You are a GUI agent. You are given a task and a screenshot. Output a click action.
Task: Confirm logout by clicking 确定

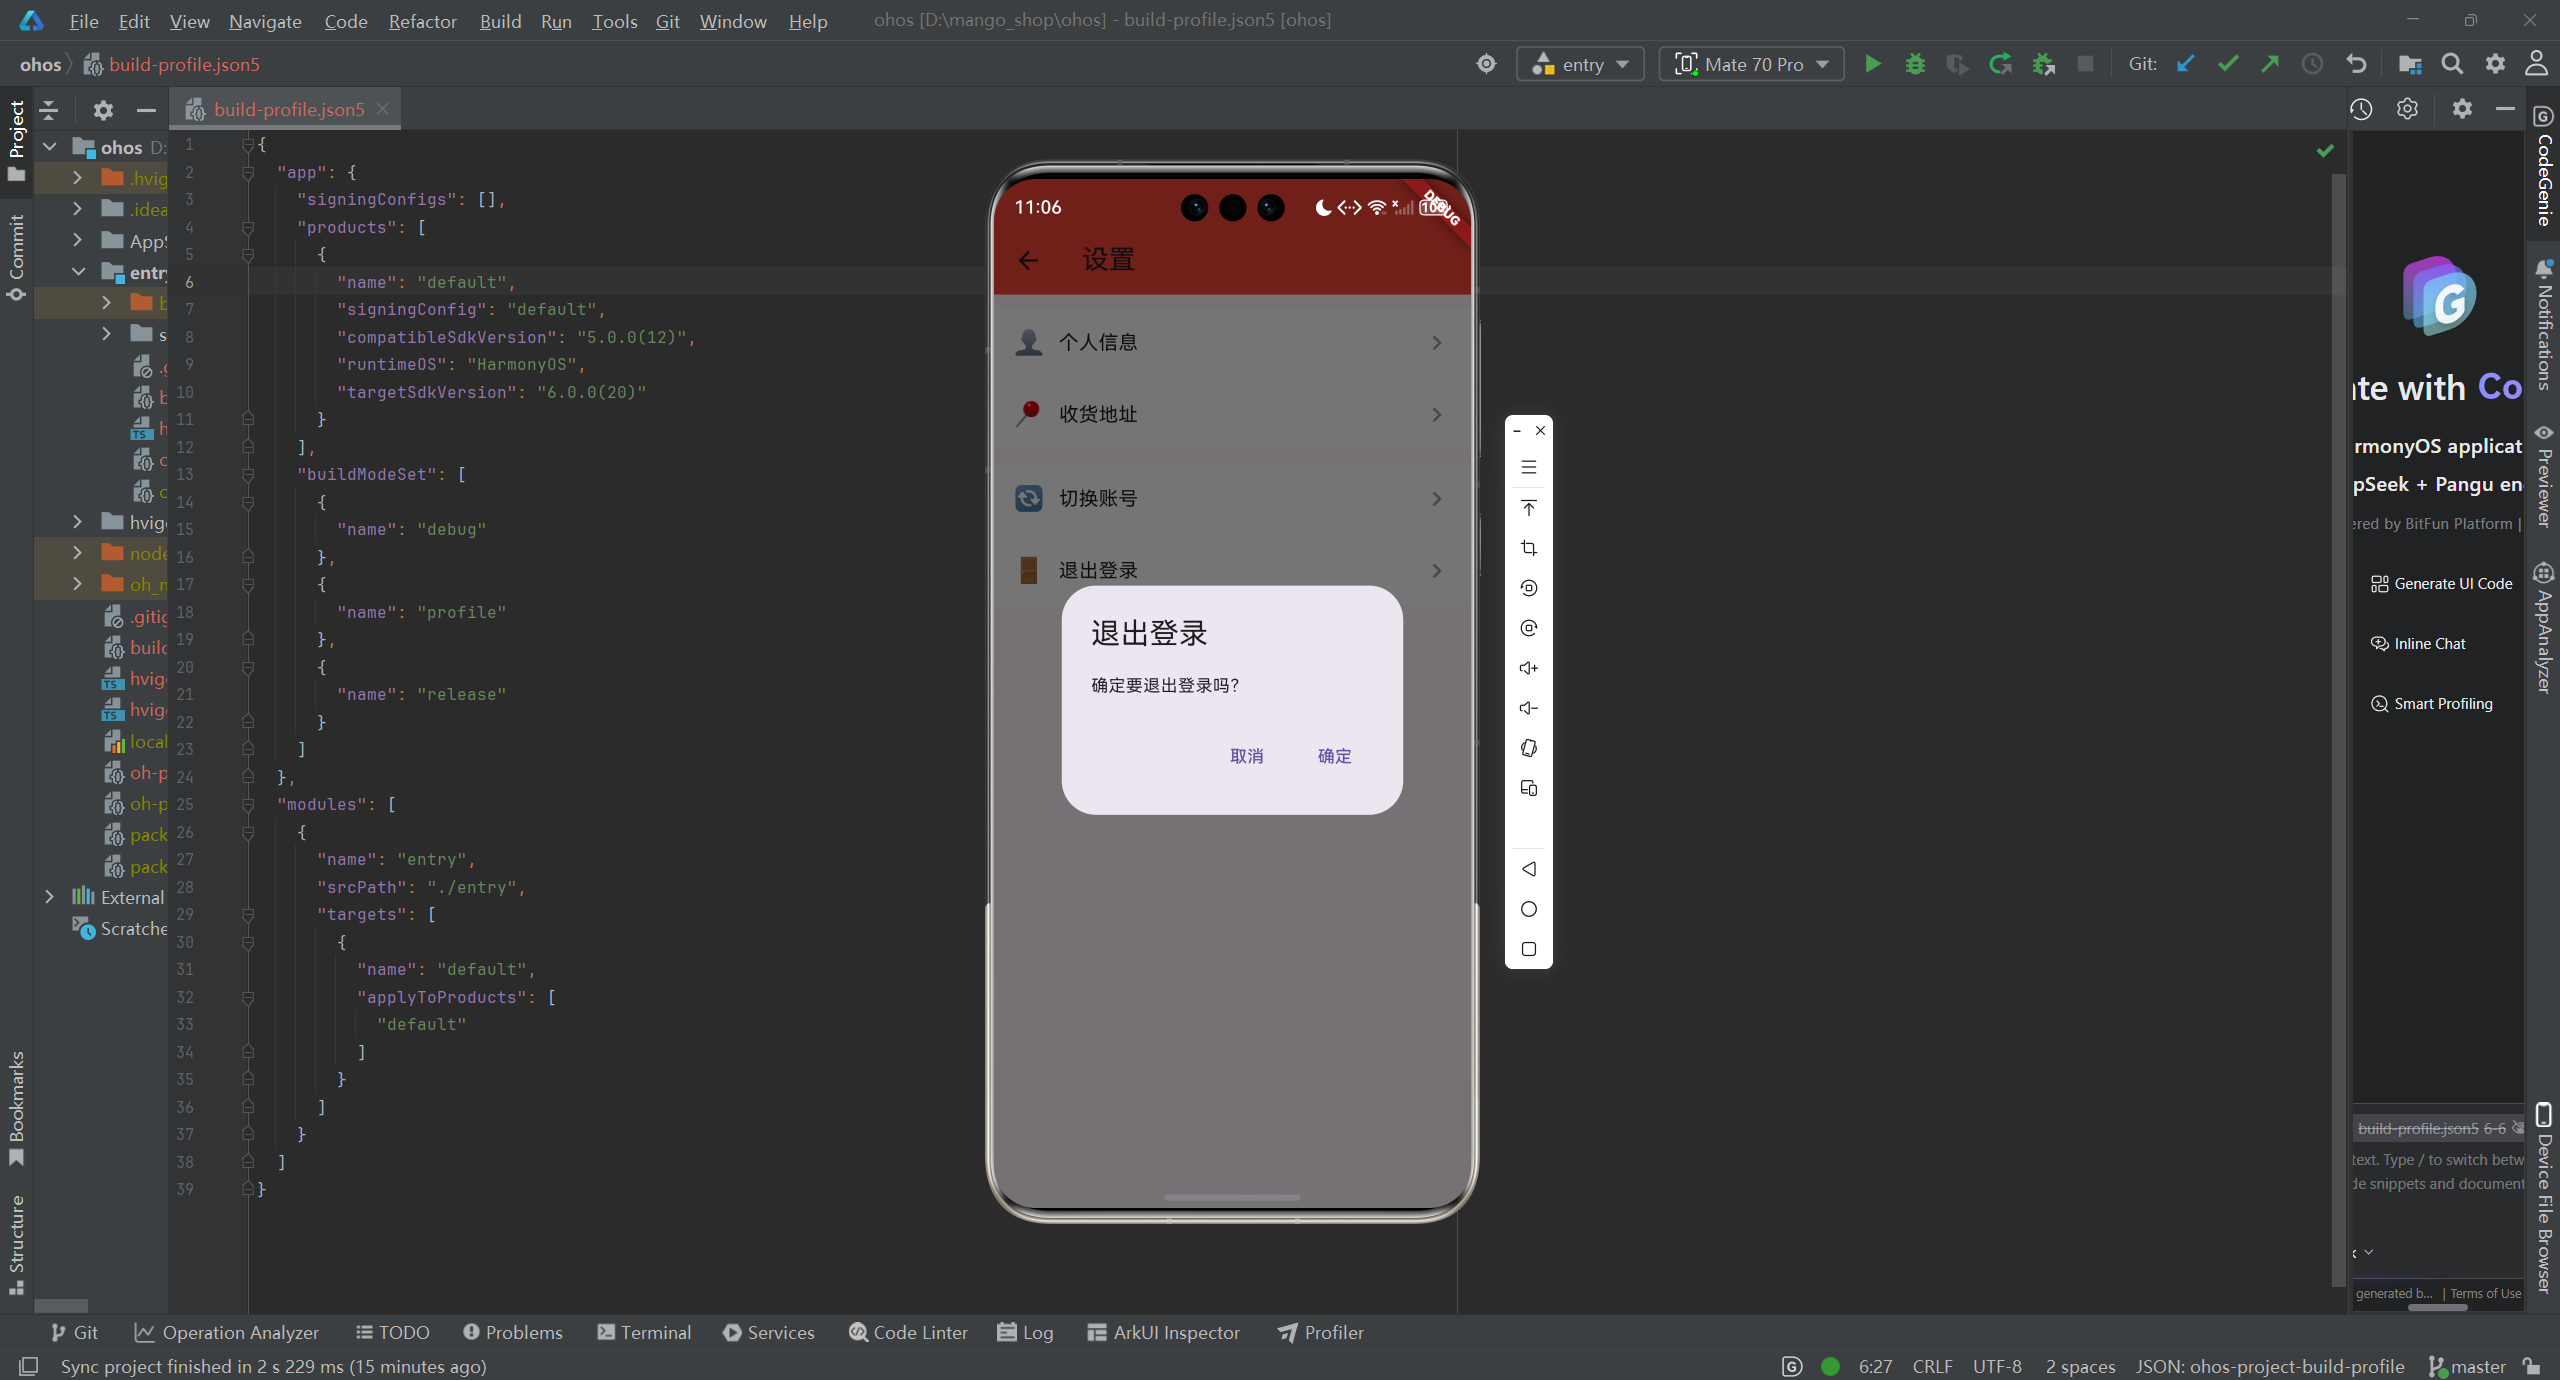pos(1334,756)
